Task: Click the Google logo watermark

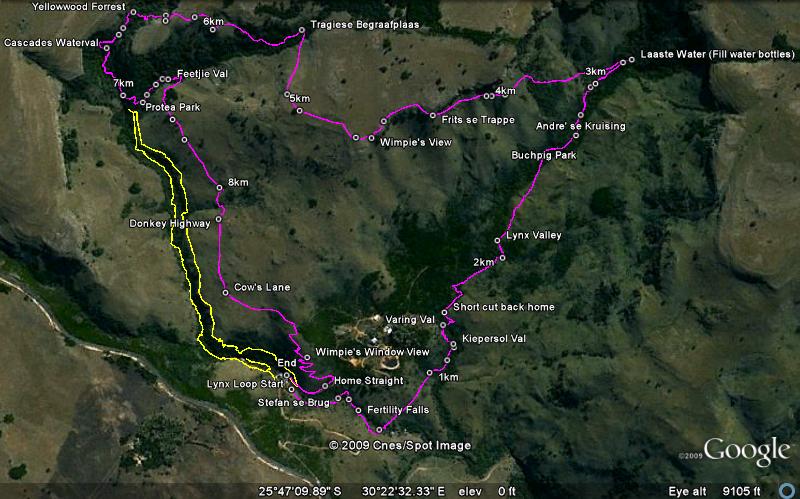Action: tap(746, 451)
